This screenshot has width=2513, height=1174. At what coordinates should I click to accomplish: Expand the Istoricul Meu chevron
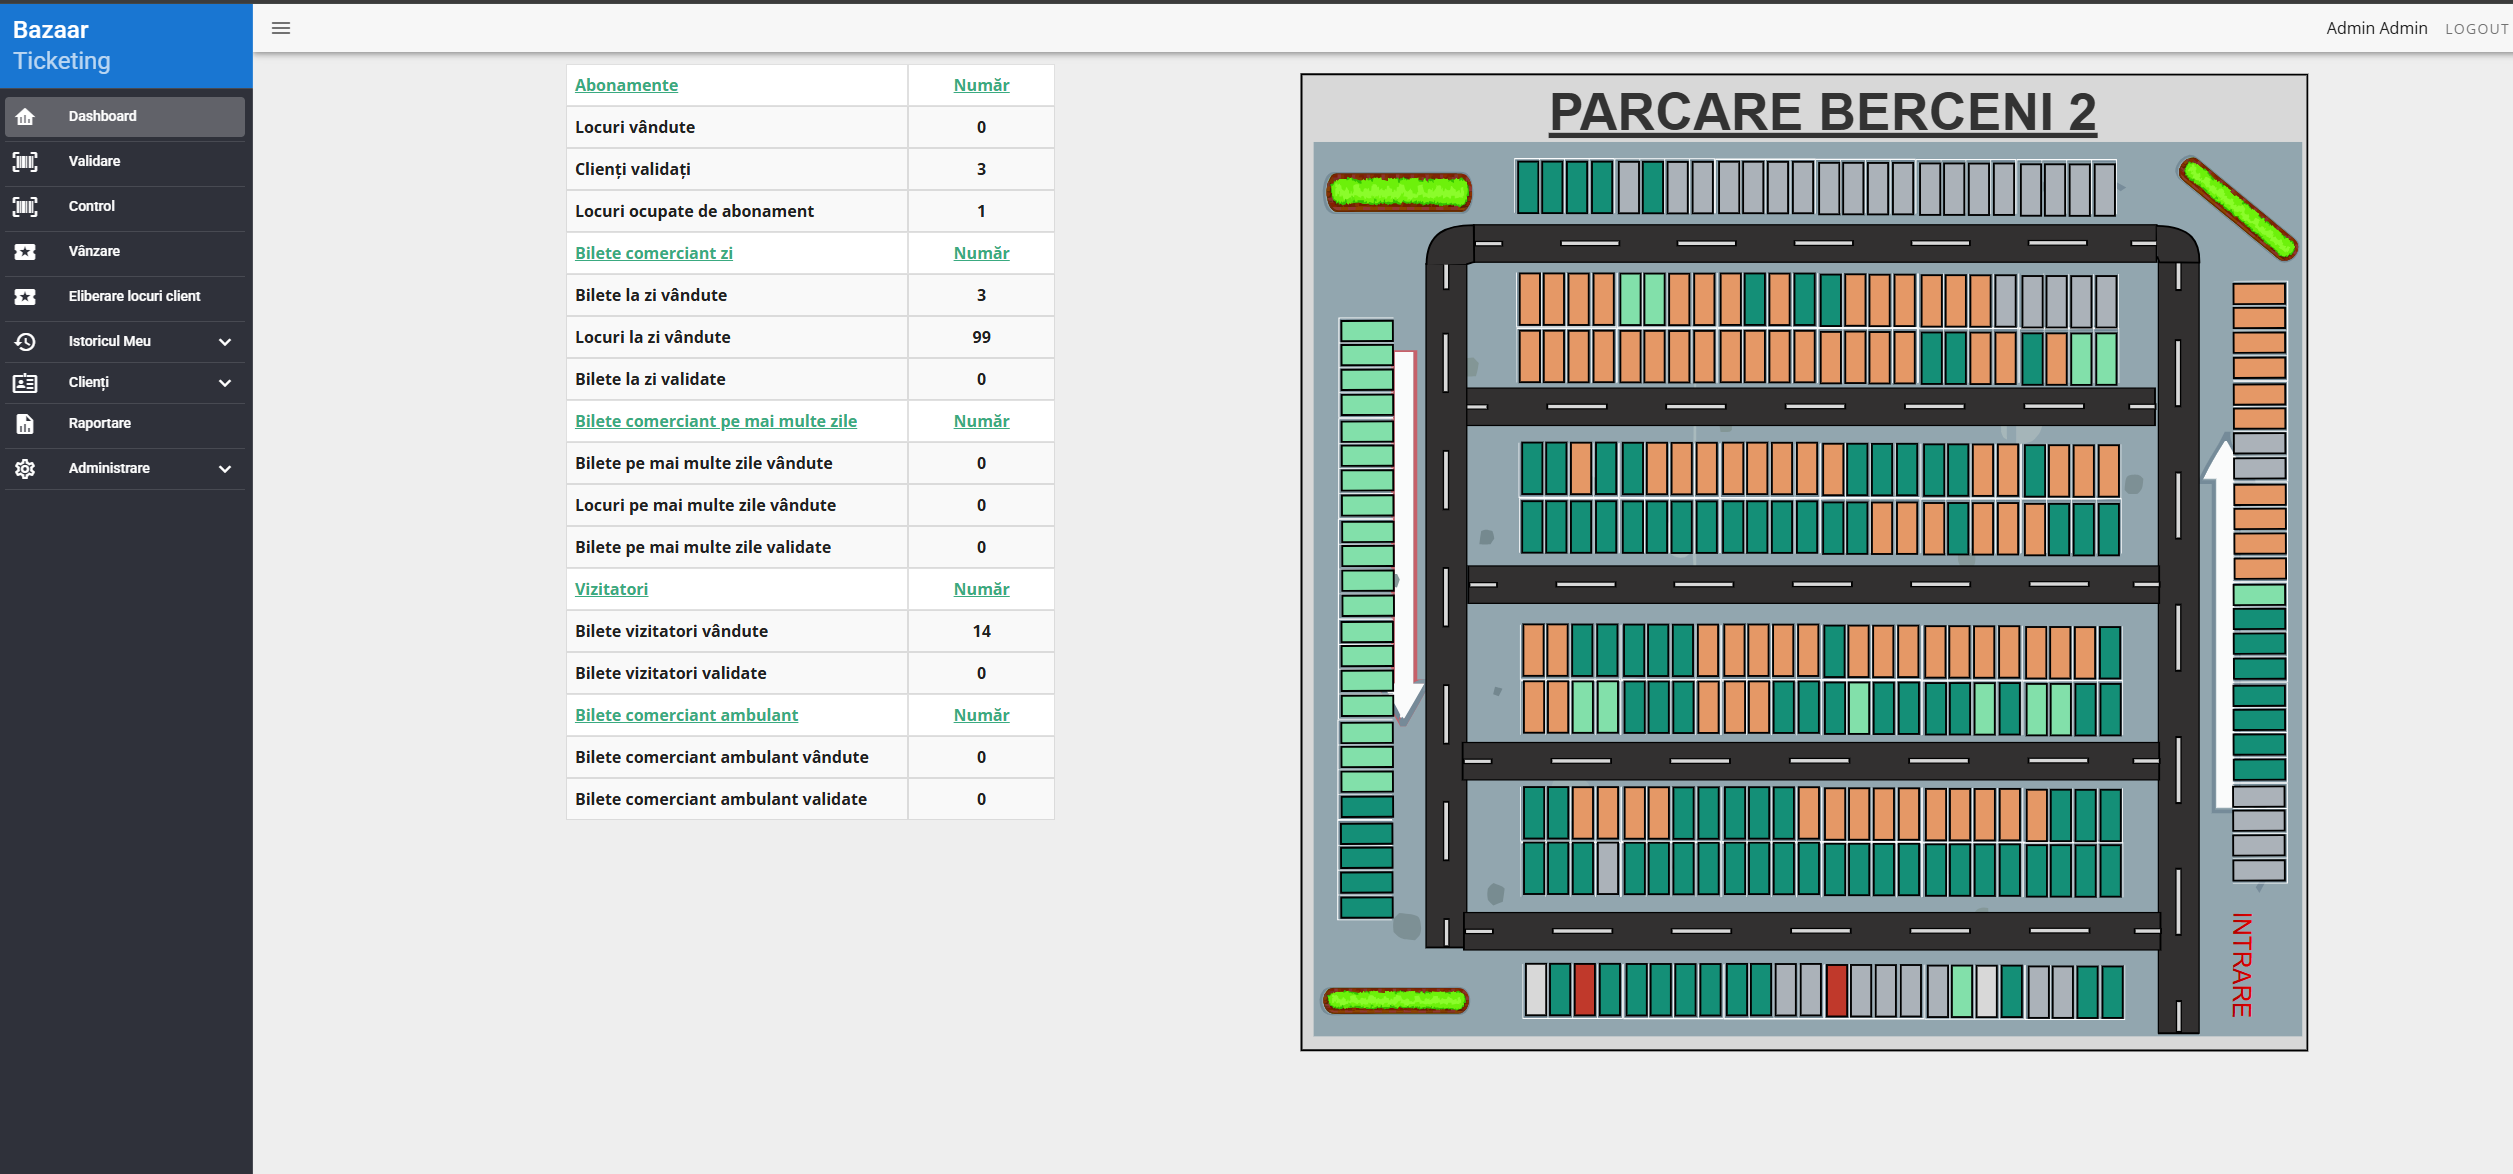(225, 342)
